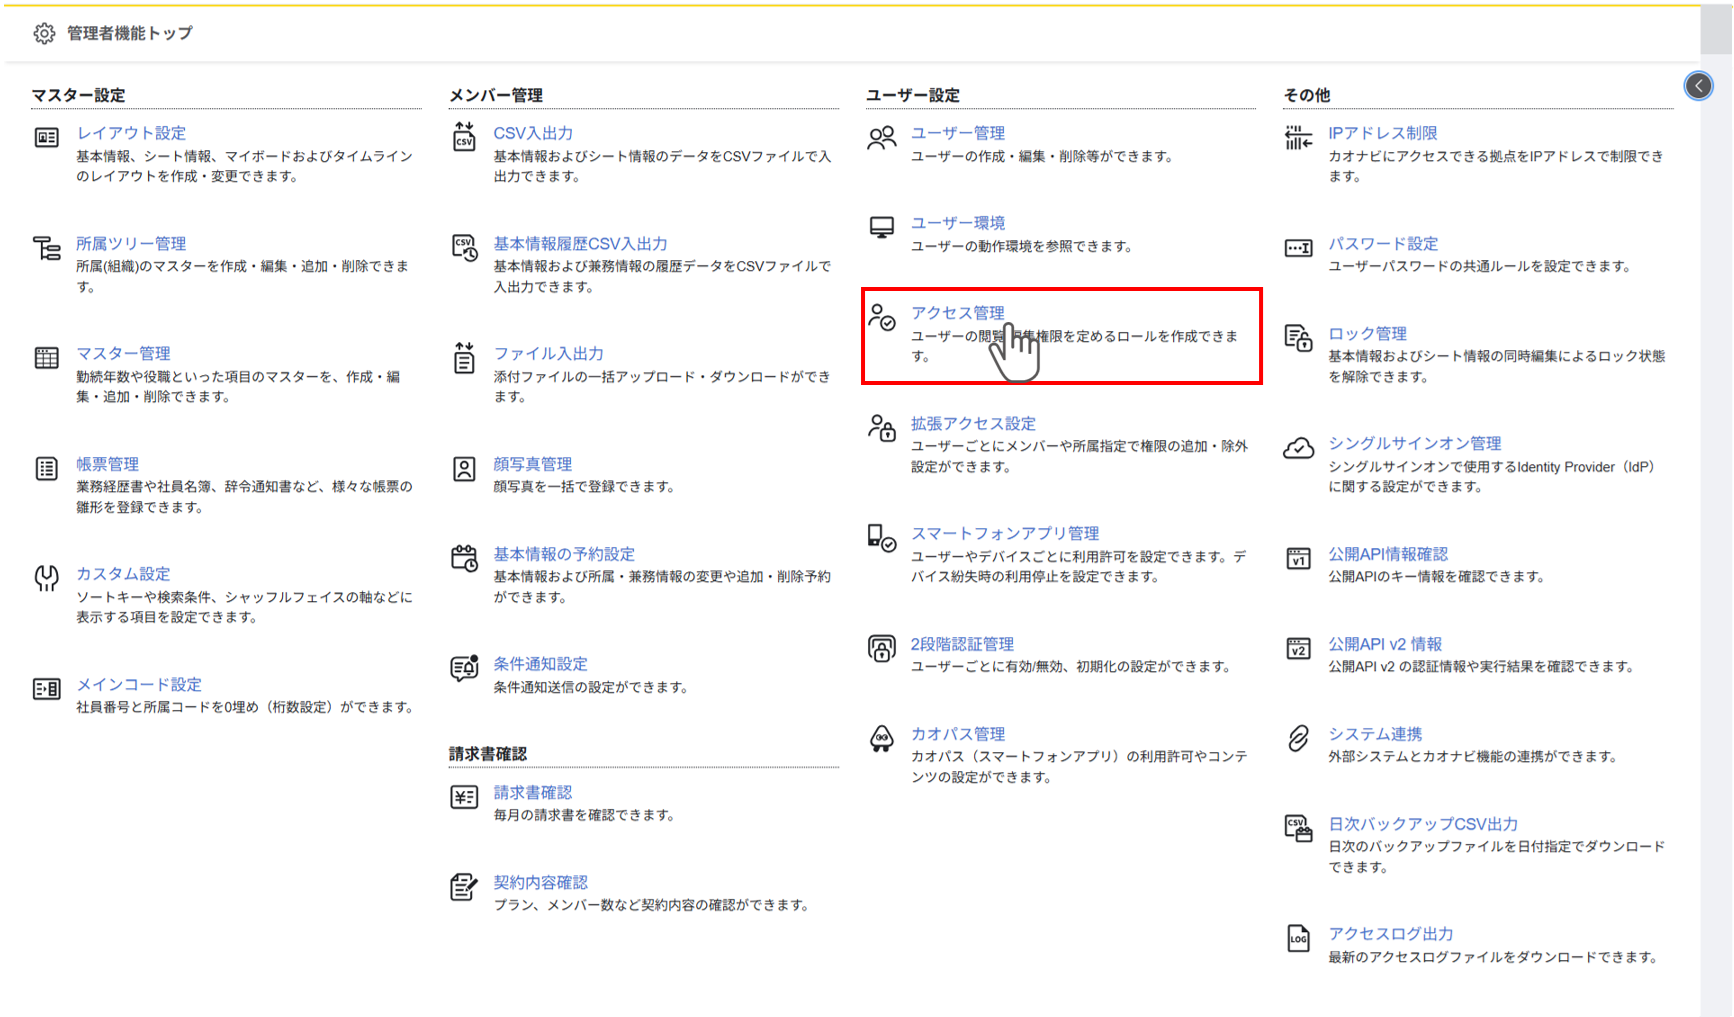Collapse the panel with the right-edge chevron

1698,86
